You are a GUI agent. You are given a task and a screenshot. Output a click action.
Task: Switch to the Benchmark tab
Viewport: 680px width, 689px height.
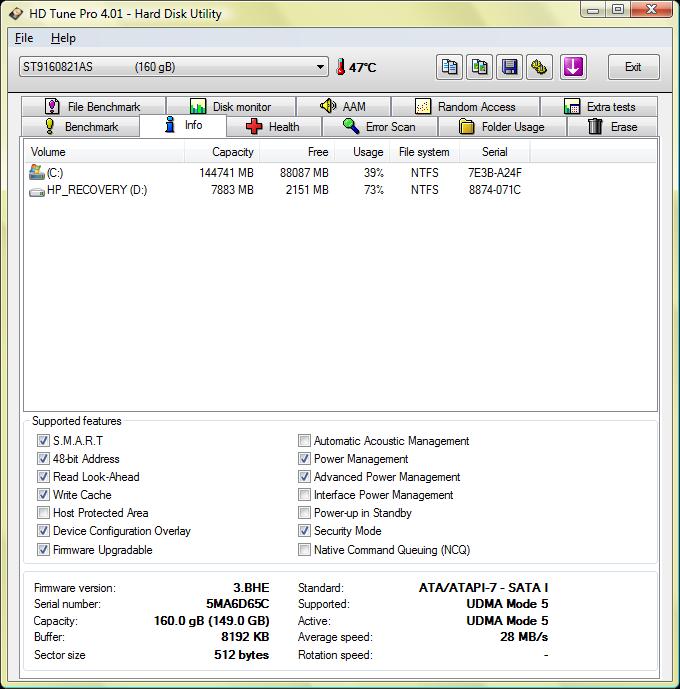coord(81,127)
